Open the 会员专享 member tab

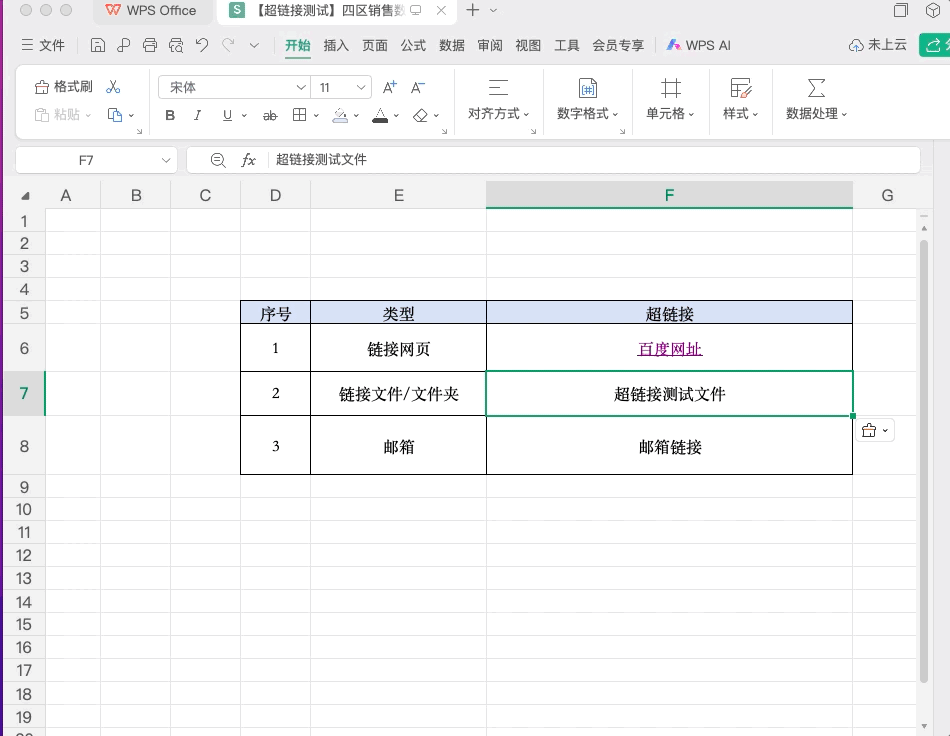coord(618,45)
